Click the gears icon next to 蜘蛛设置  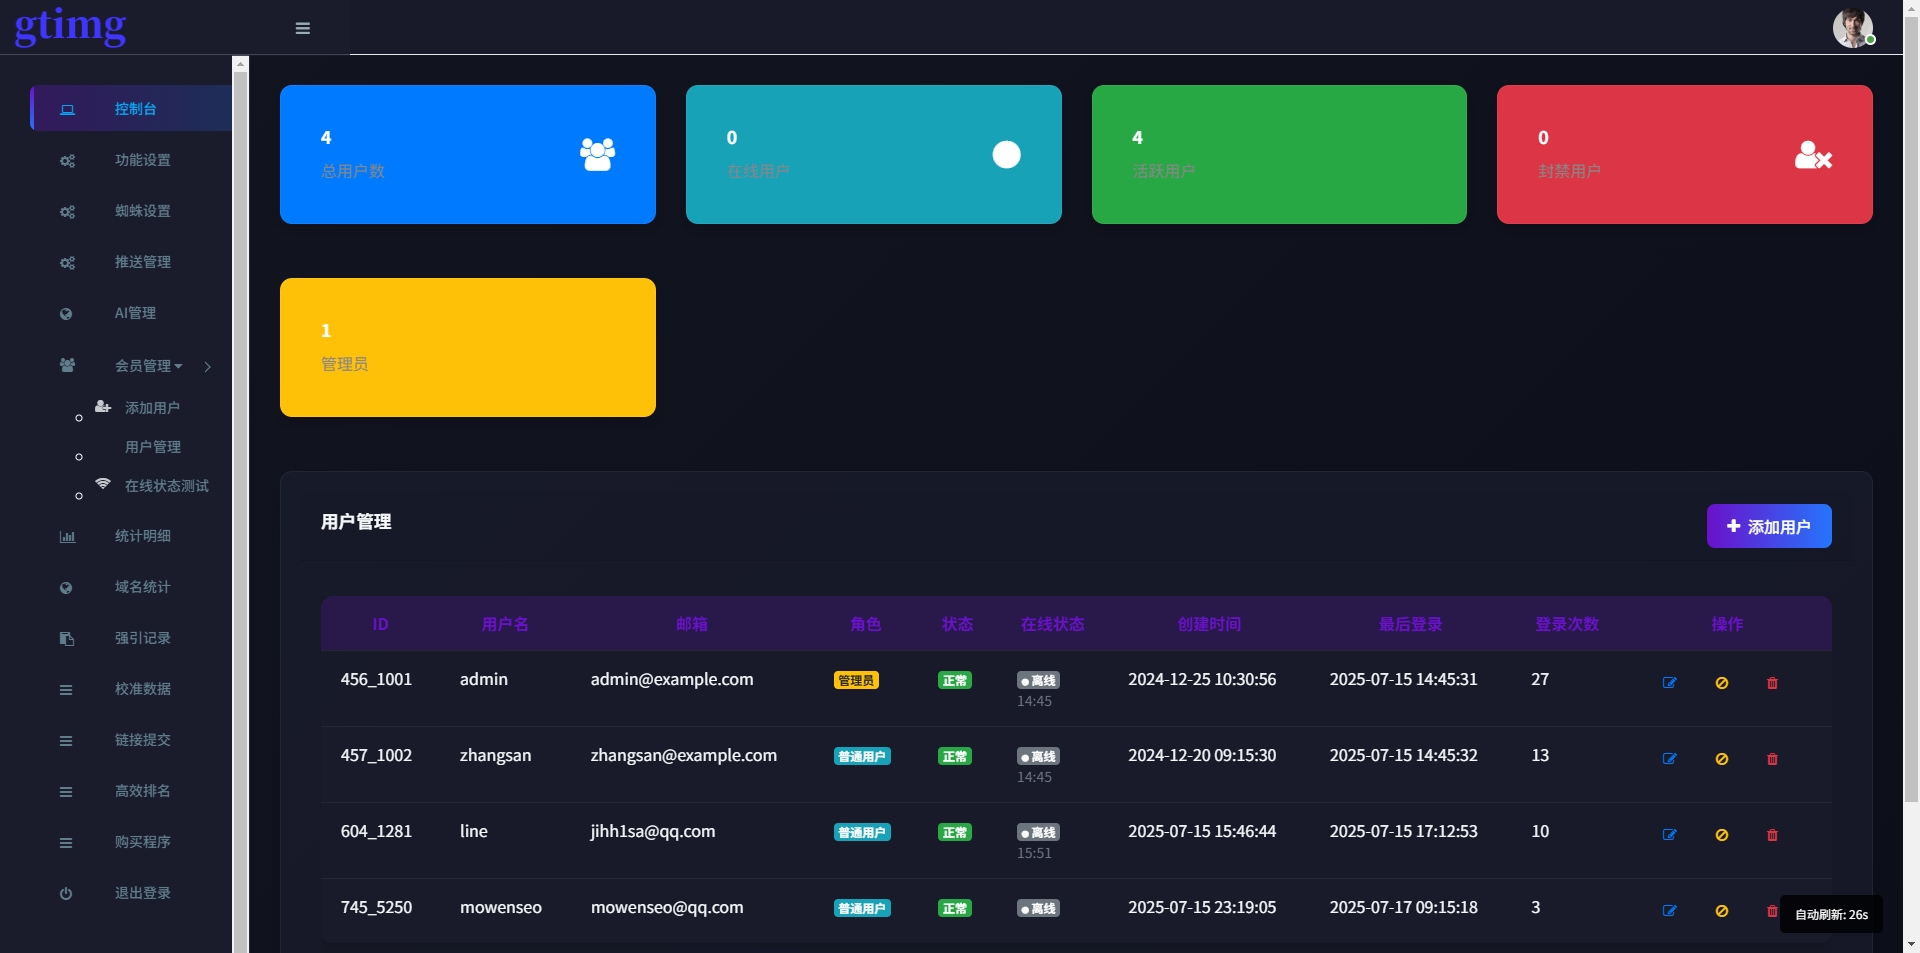(67, 212)
